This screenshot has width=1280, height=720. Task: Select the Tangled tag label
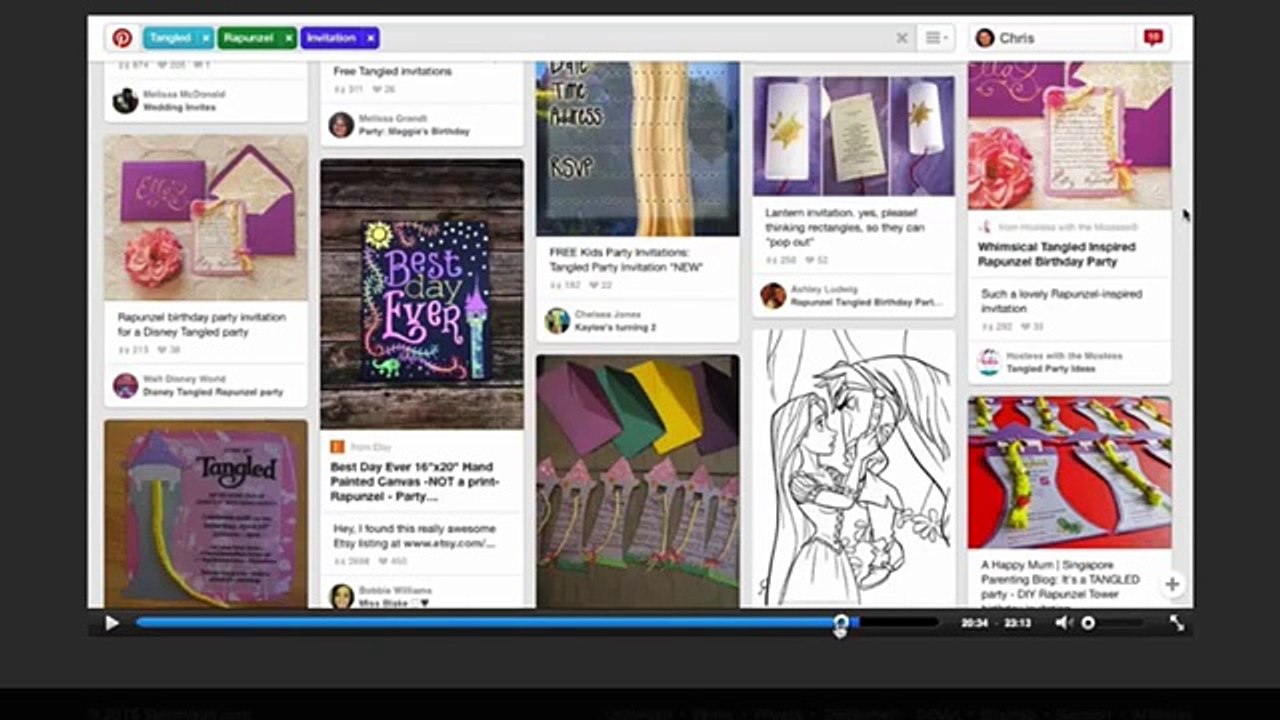tap(170, 38)
